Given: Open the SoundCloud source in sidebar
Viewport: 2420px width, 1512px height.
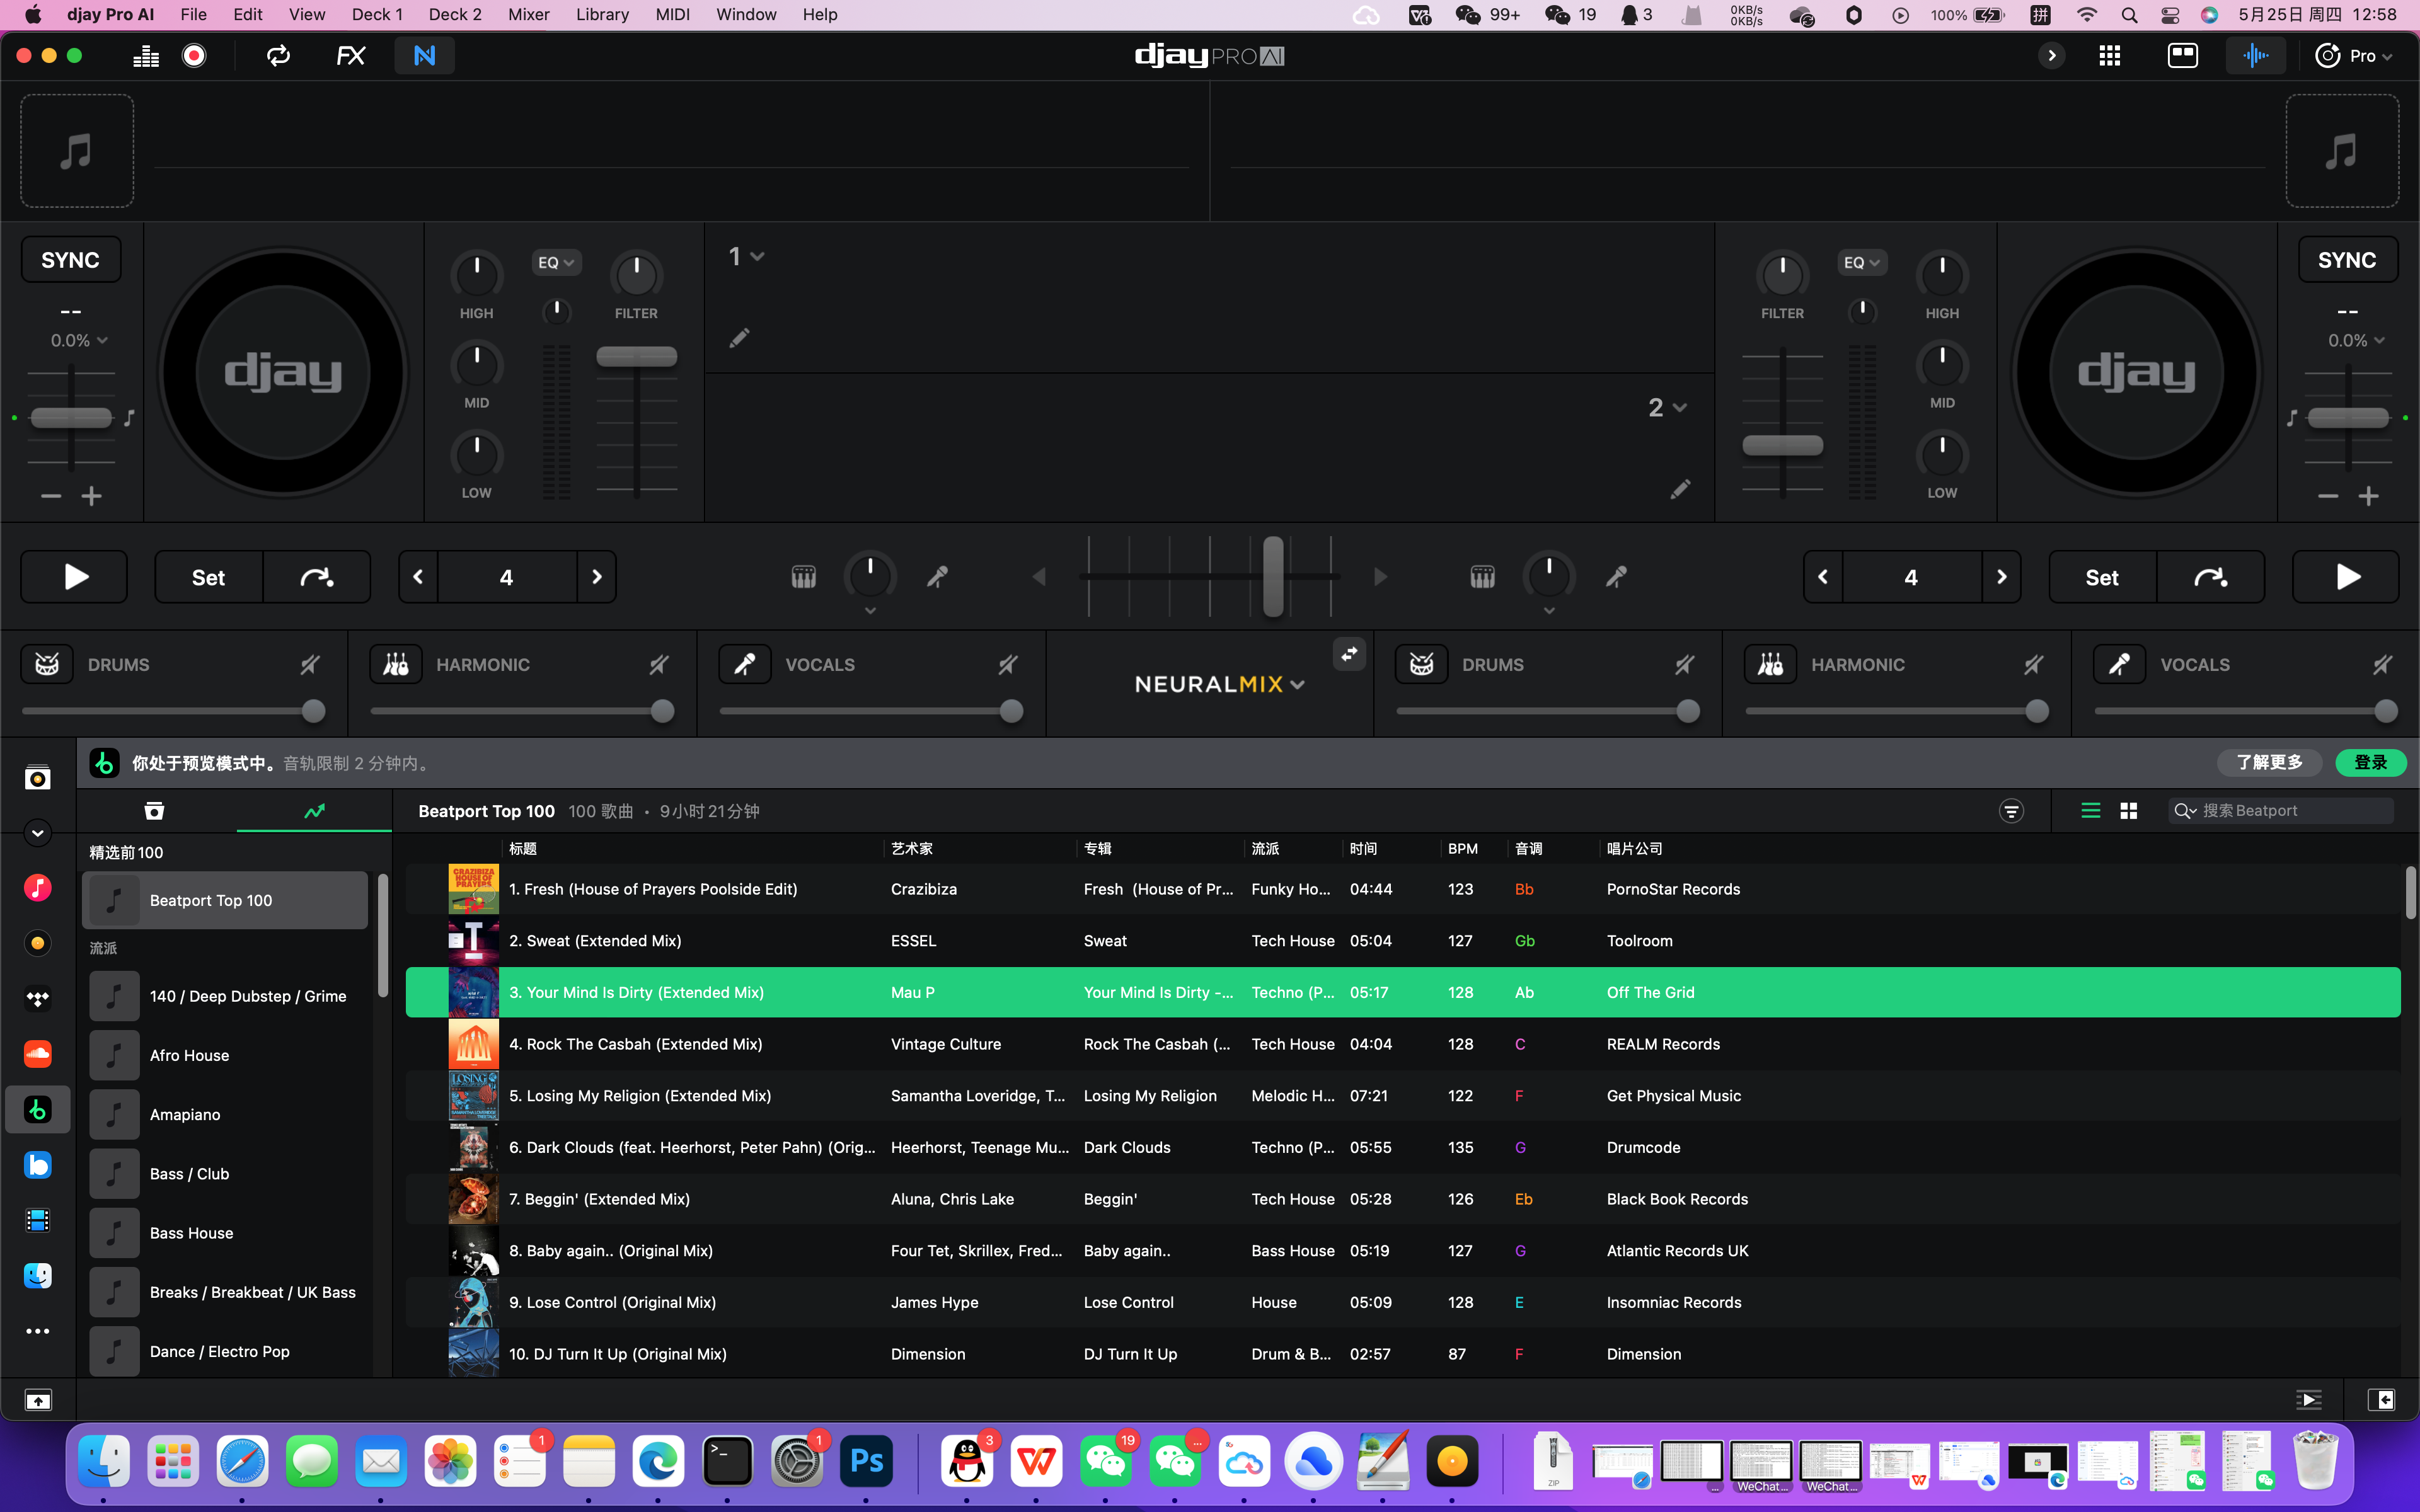Looking at the screenshot, I should click(x=38, y=1054).
